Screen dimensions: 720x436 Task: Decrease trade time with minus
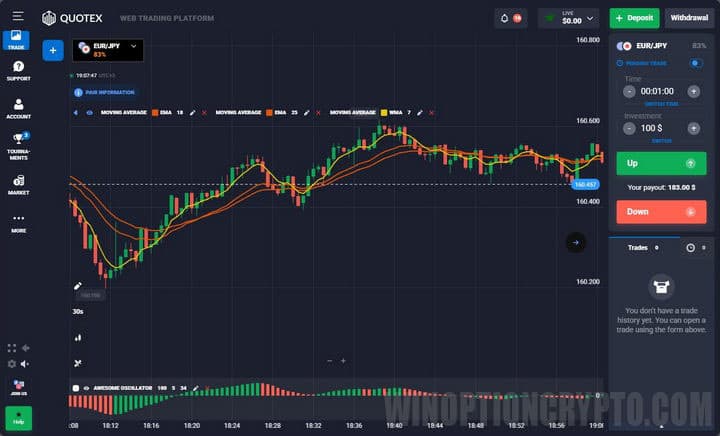tap(629, 91)
